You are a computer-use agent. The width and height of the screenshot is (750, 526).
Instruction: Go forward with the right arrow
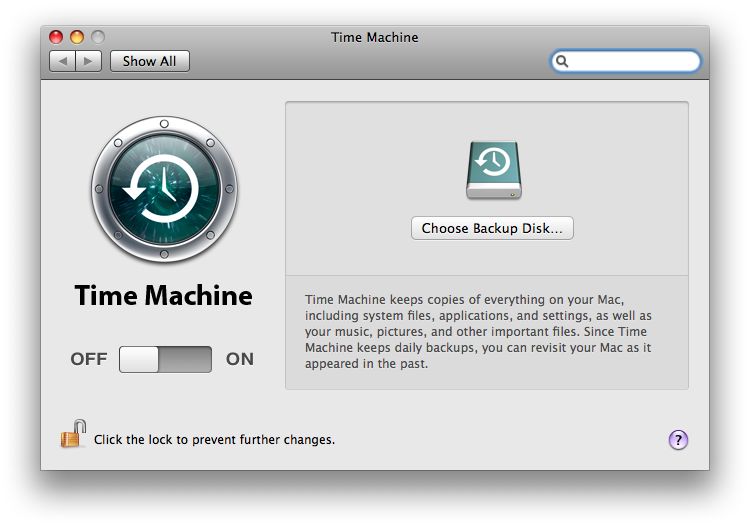[88, 61]
